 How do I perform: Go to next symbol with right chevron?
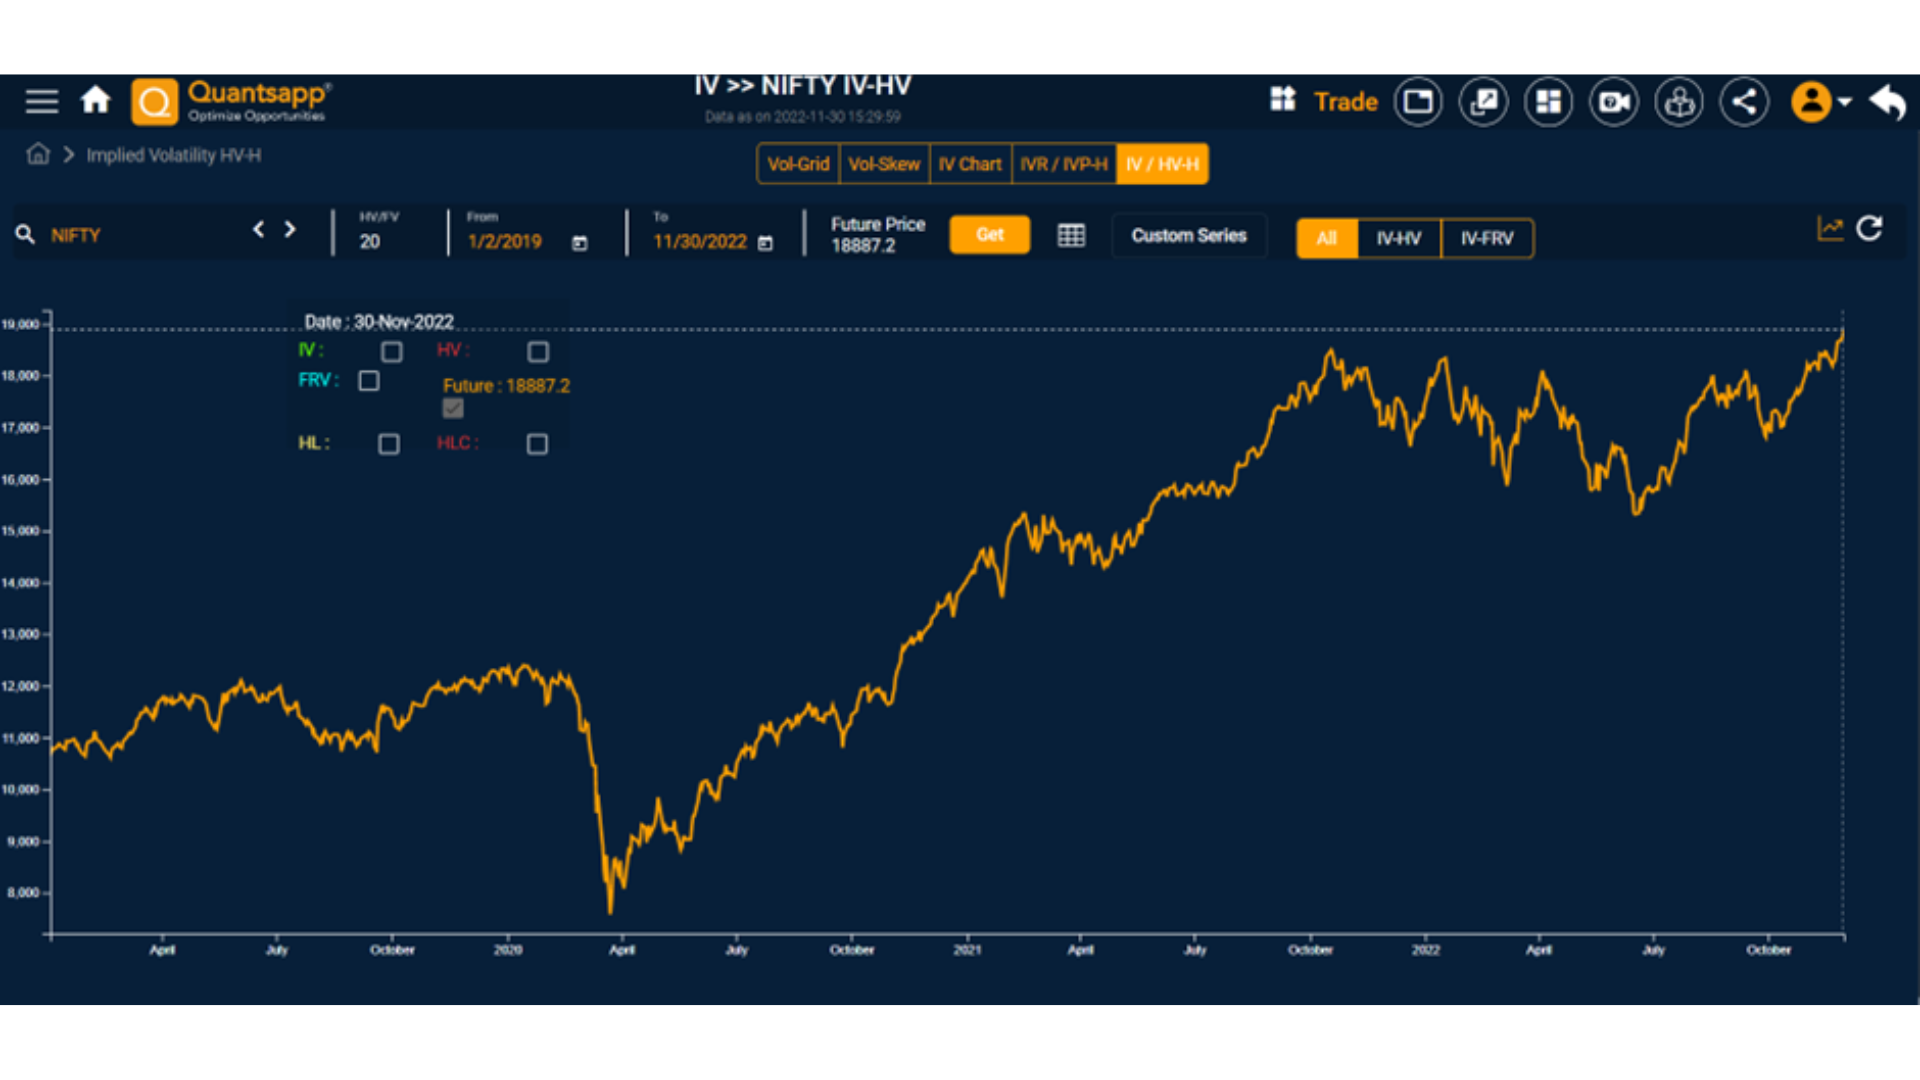(x=290, y=230)
